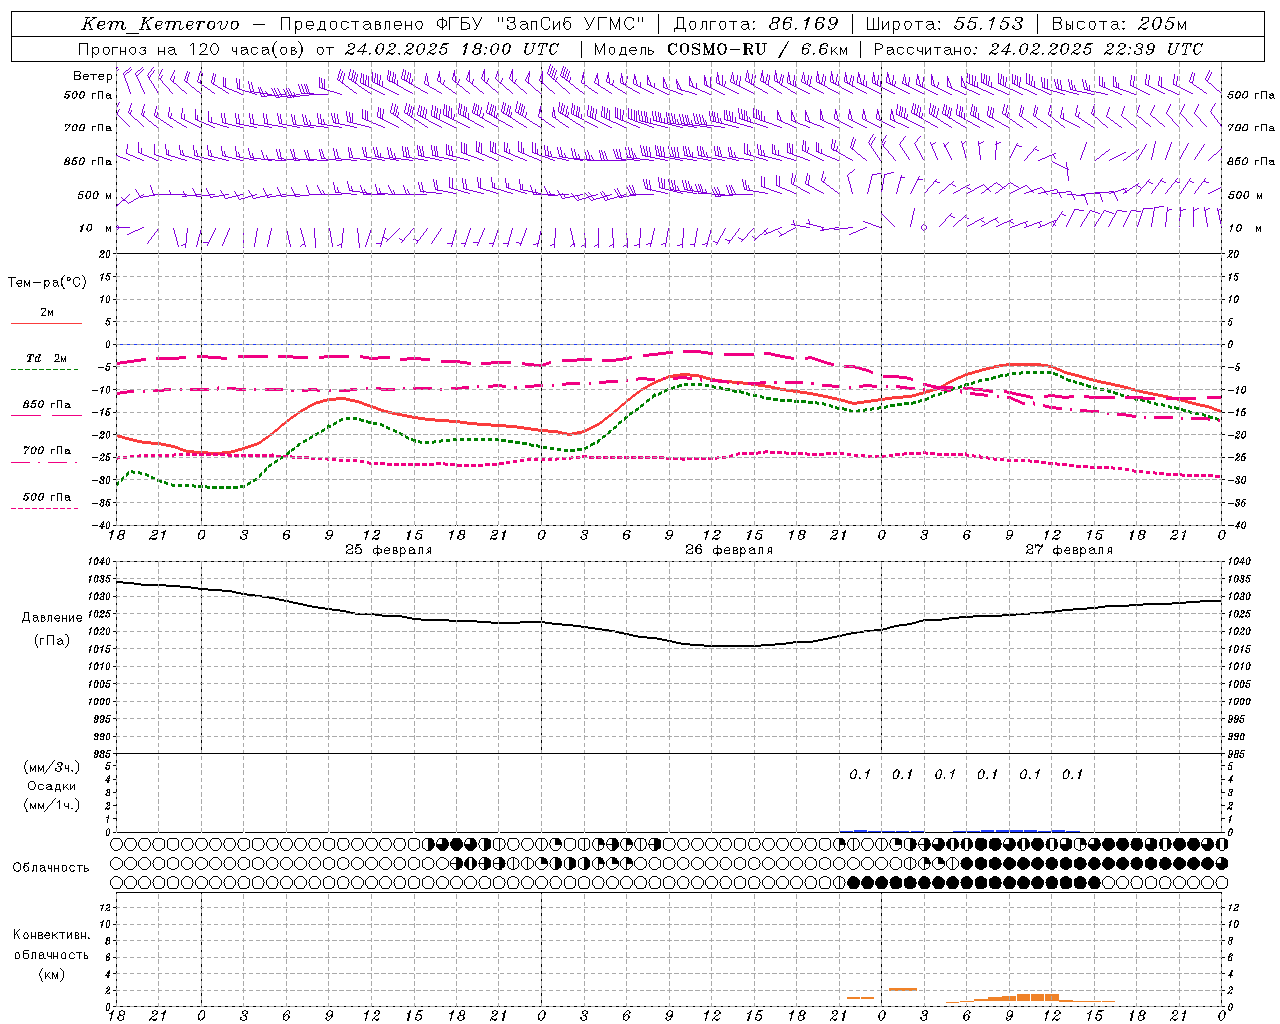1280x1024 pixels.
Task: Click the "Конвективн." convective cloud panel label
Action: click(51, 935)
